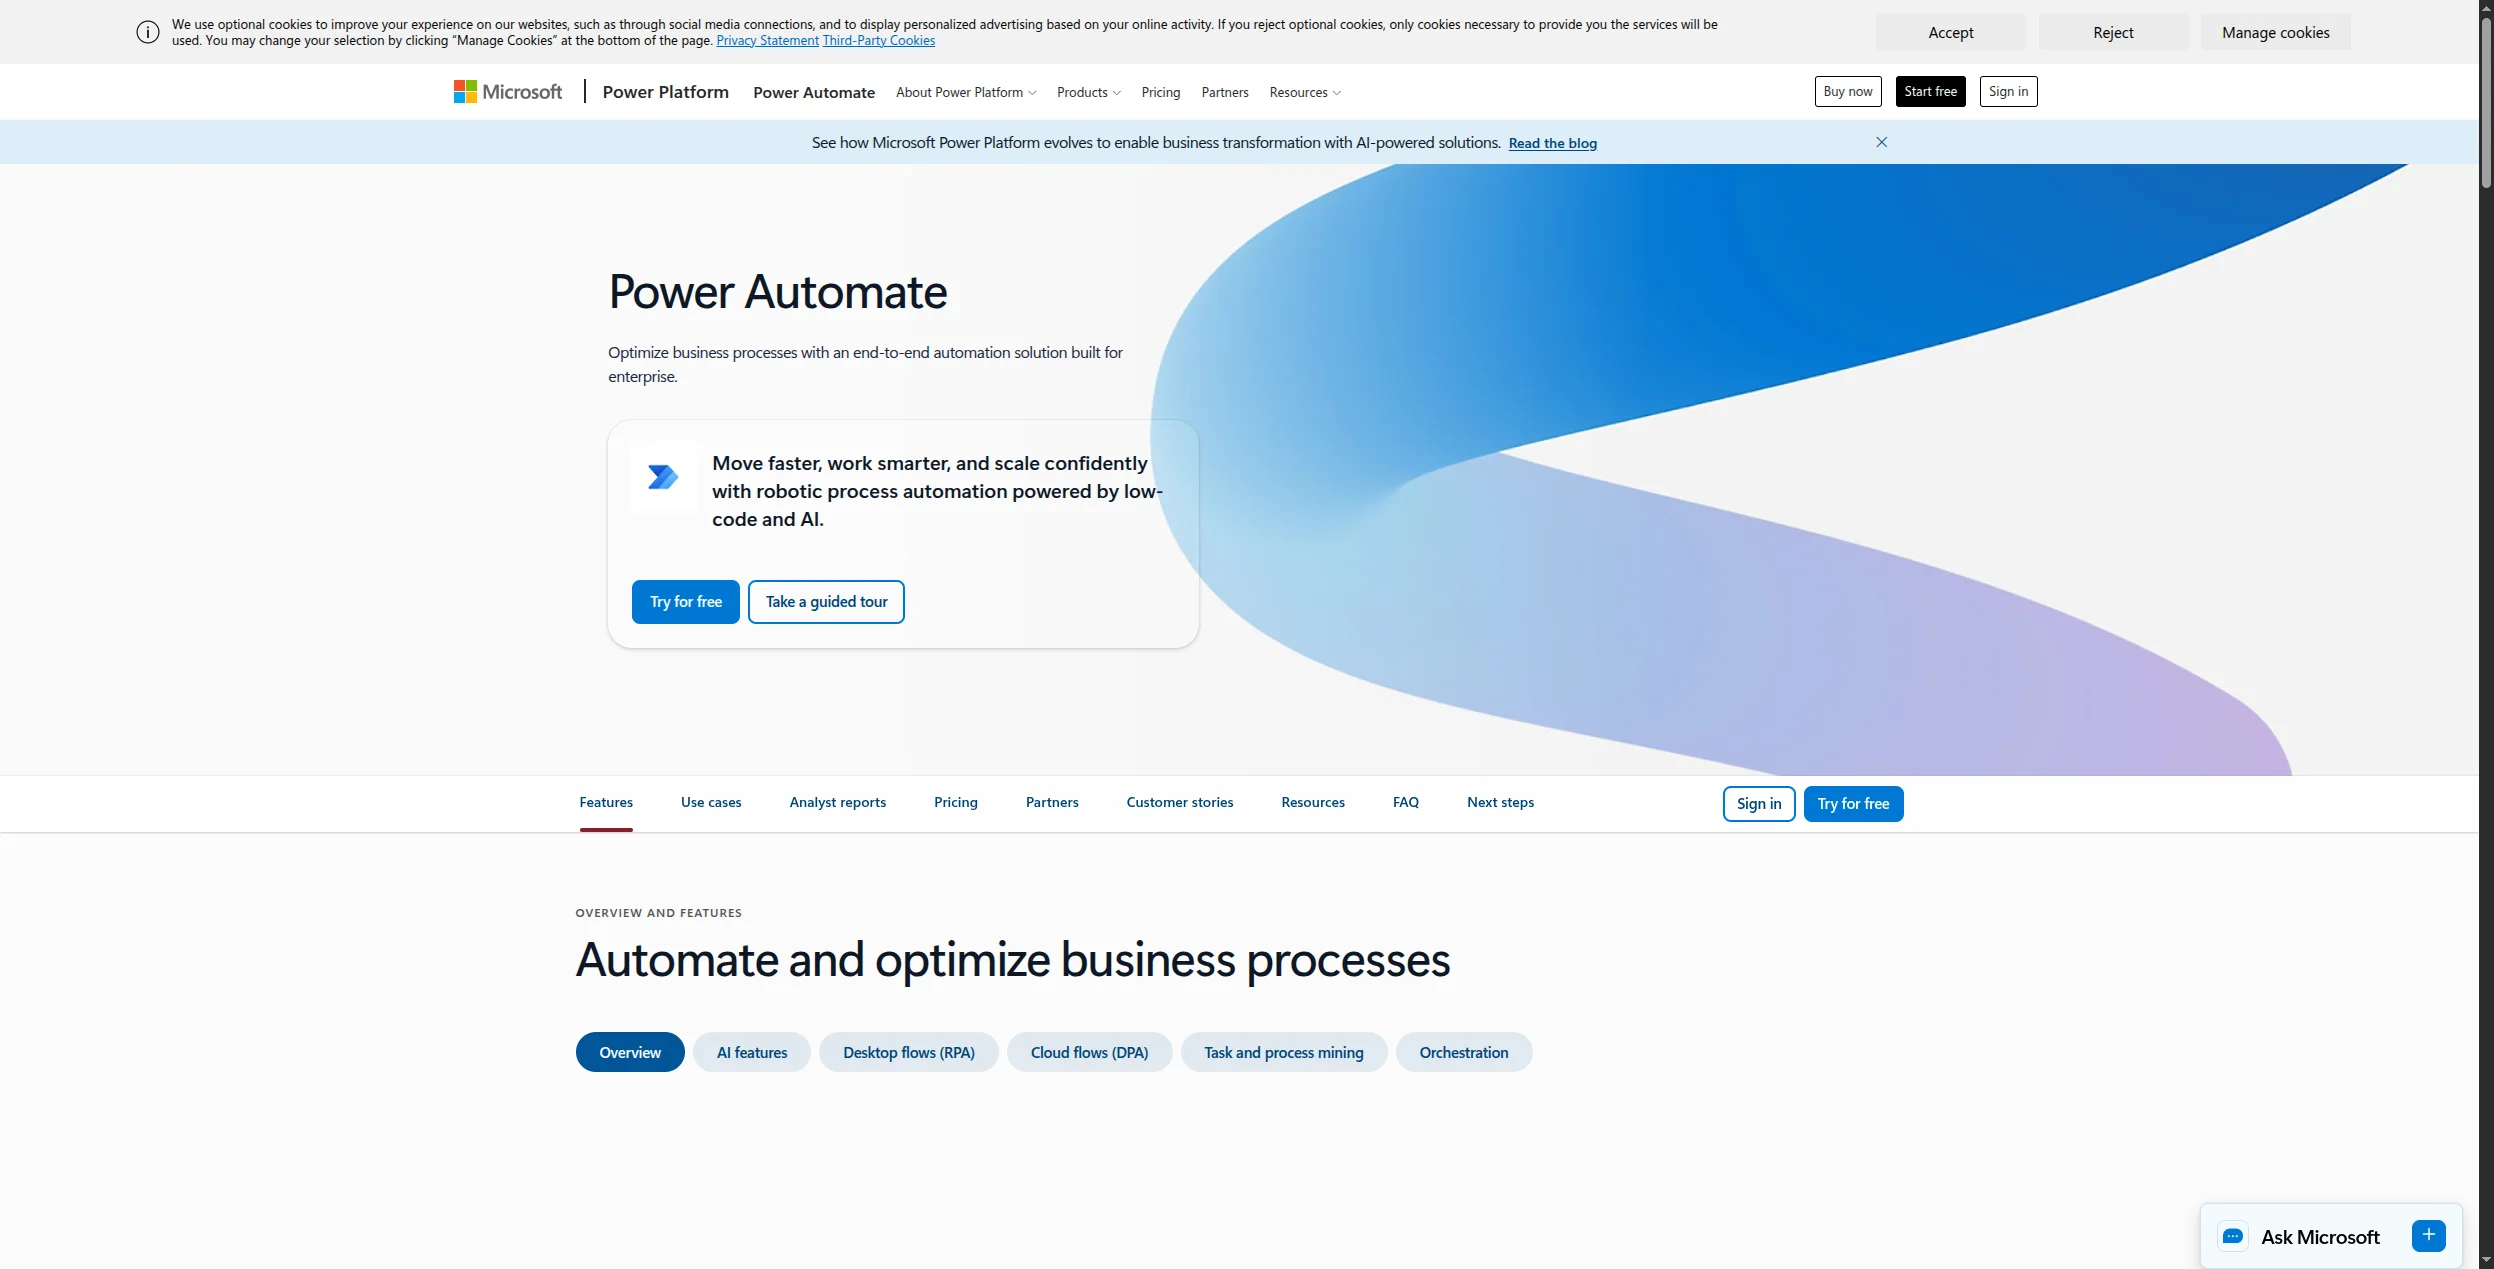The height and width of the screenshot is (1269, 2494).
Task: Click the cookie notice info icon
Action: pos(148,32)
